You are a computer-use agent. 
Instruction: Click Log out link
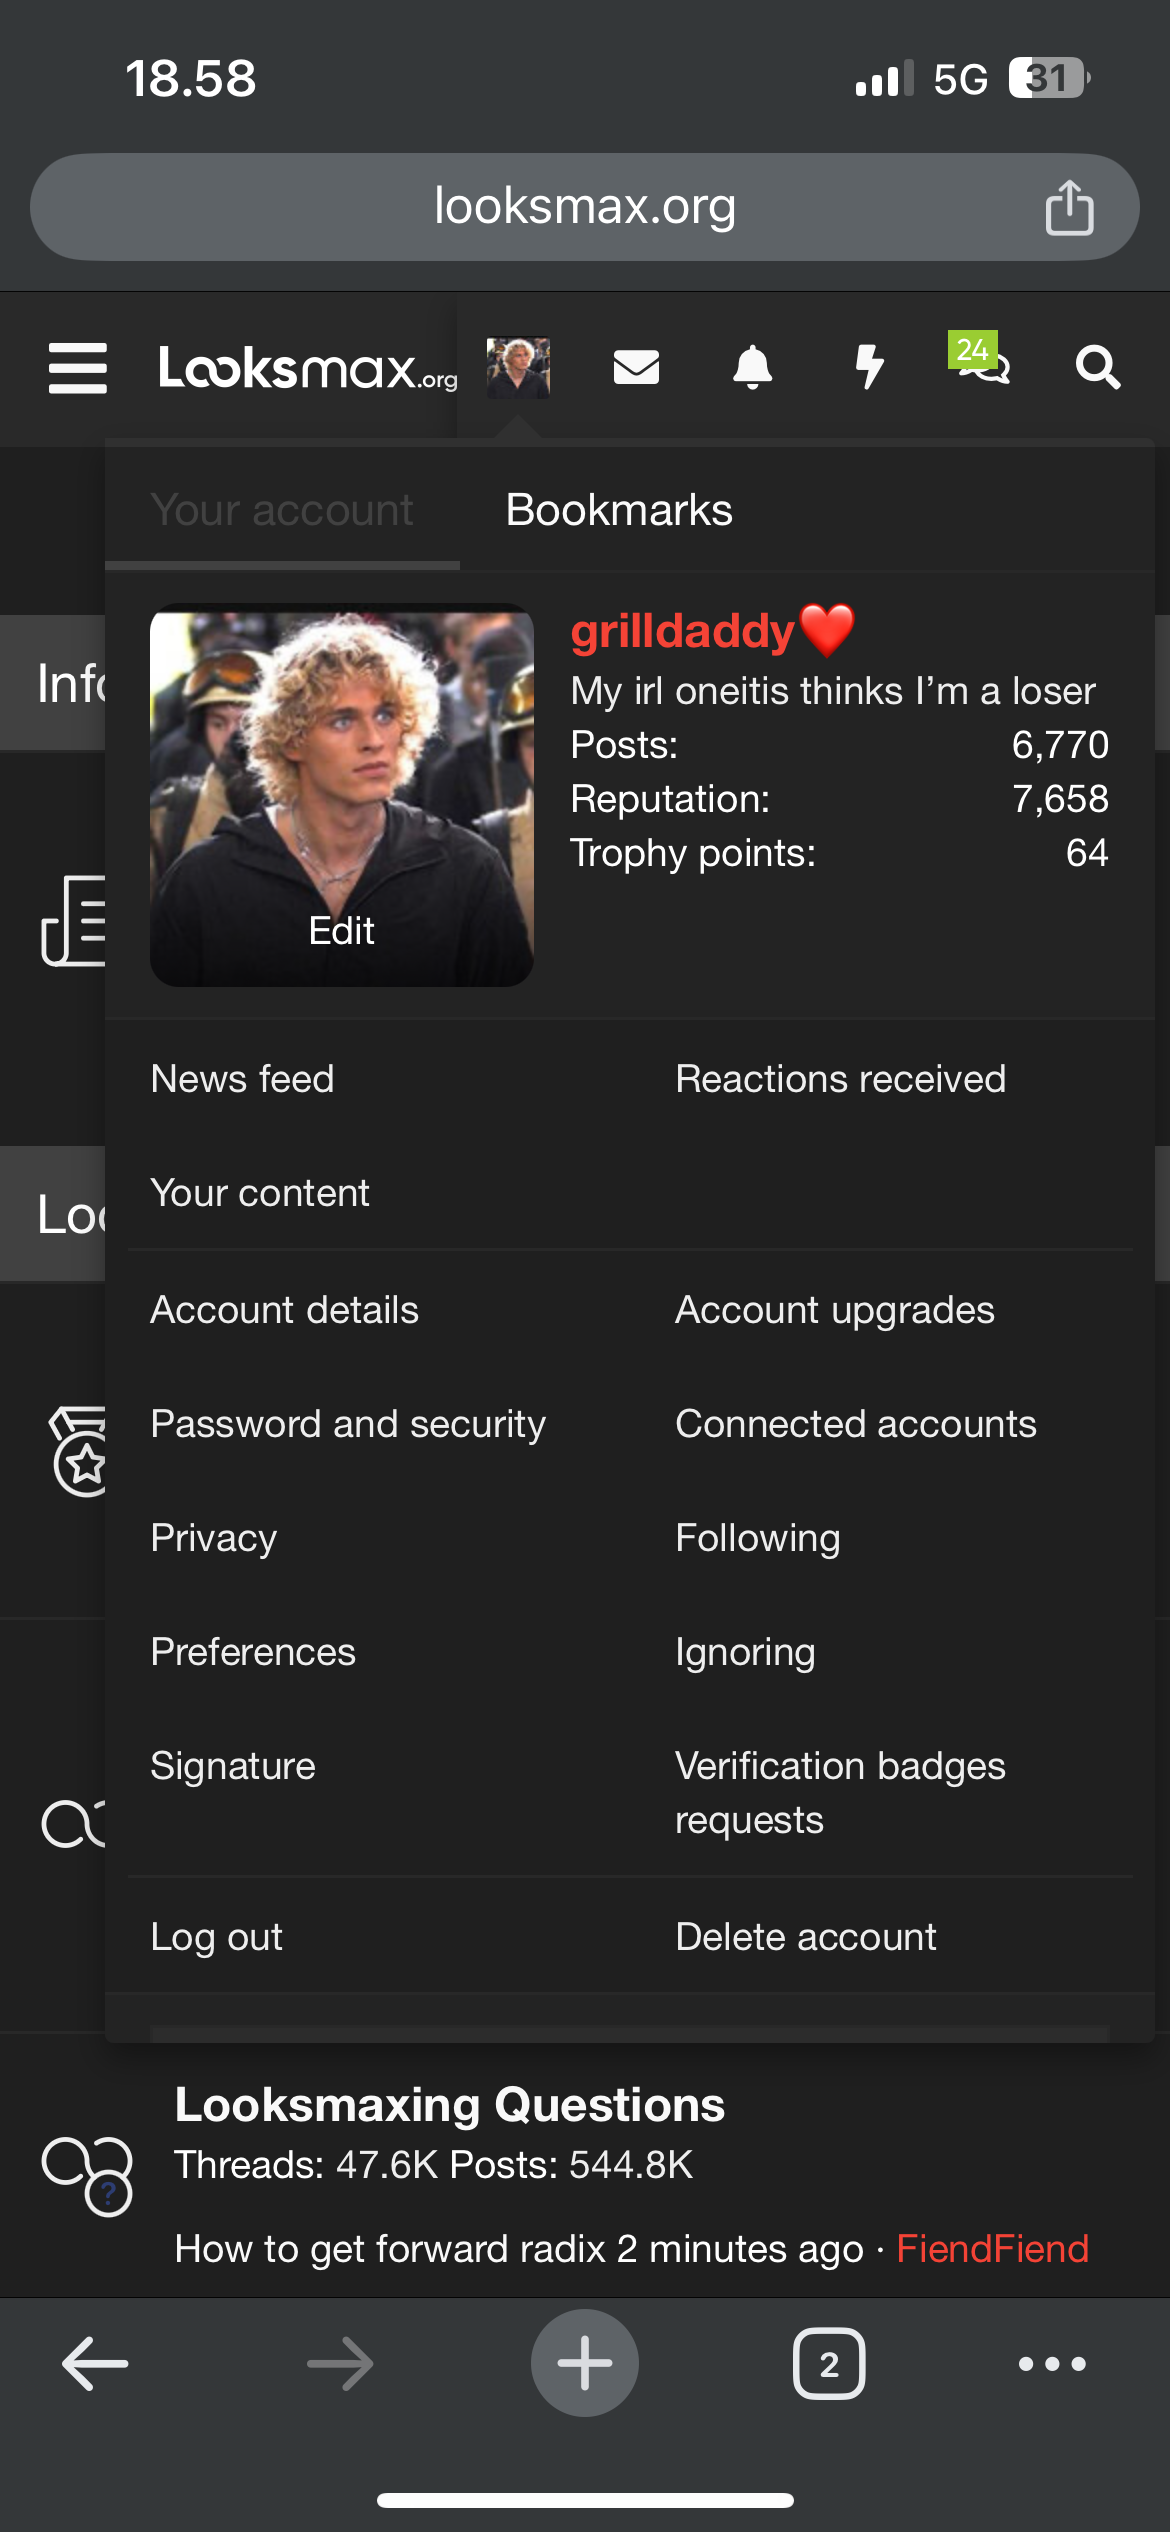click(x=216, y=1937)
